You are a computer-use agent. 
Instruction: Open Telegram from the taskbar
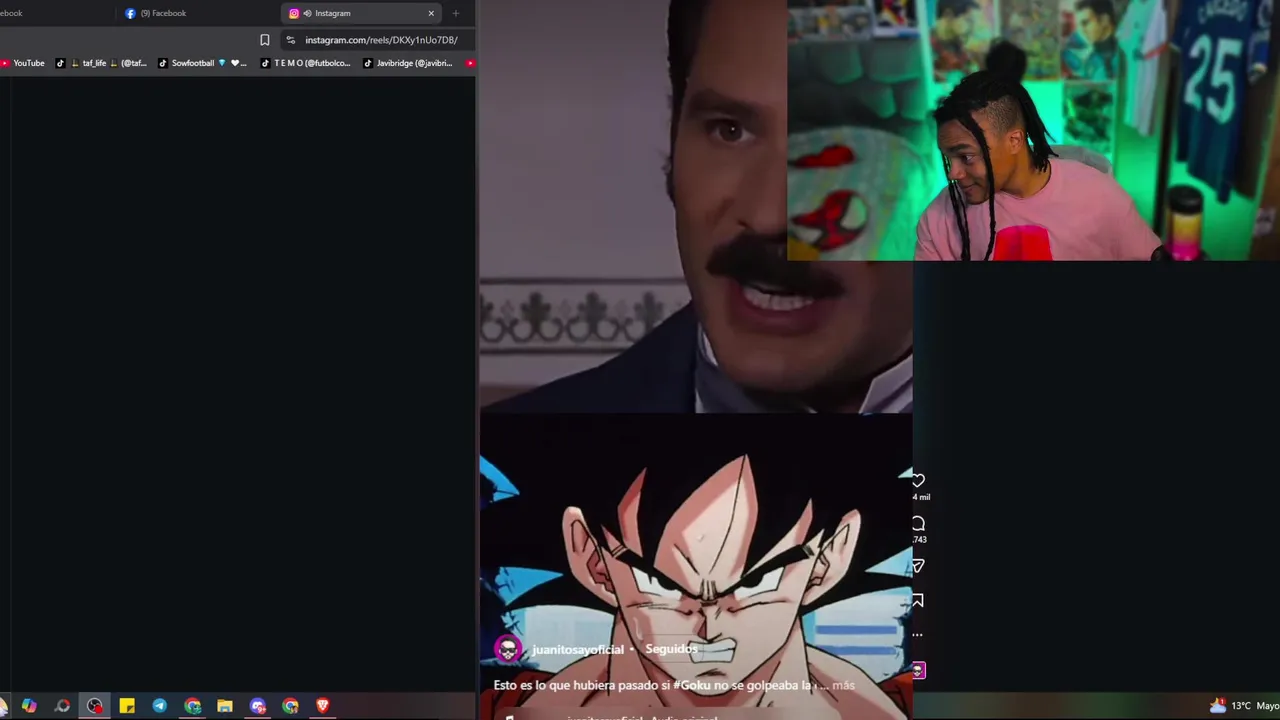[159, 706]
